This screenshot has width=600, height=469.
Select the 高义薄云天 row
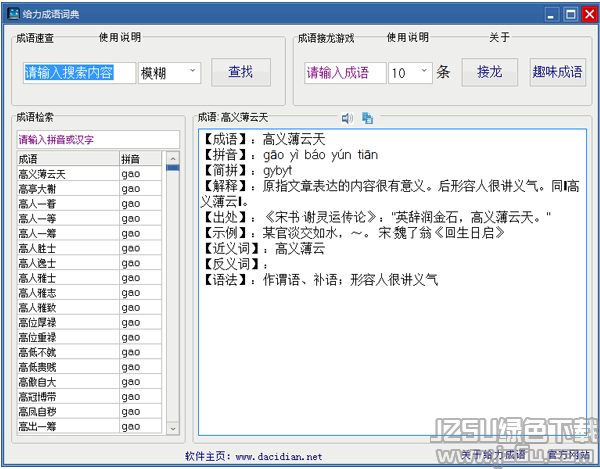[x=90, y=174]
